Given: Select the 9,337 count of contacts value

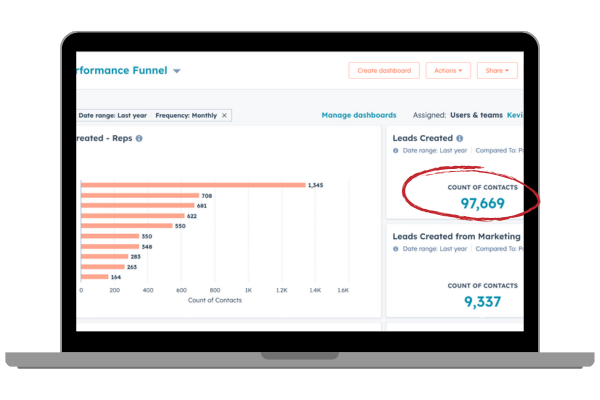Looking at the screenshot, I should [483, 302].
